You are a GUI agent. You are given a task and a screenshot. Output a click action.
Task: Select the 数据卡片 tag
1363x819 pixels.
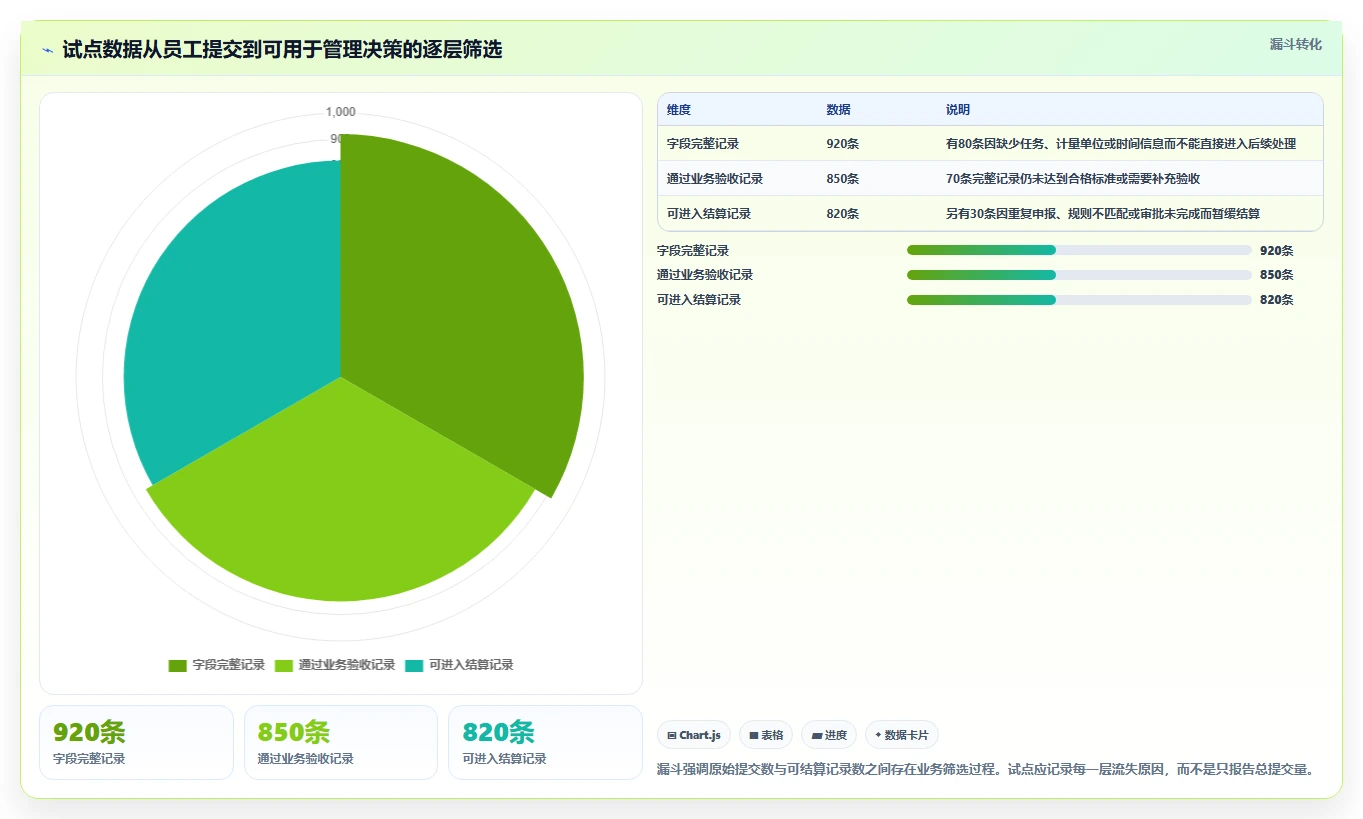pos(901,735)
